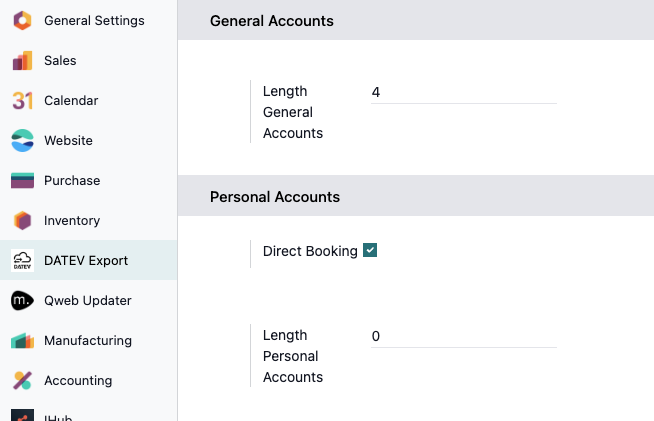
Task: Open Accounting settings tab
Action: tap(89, 381)
